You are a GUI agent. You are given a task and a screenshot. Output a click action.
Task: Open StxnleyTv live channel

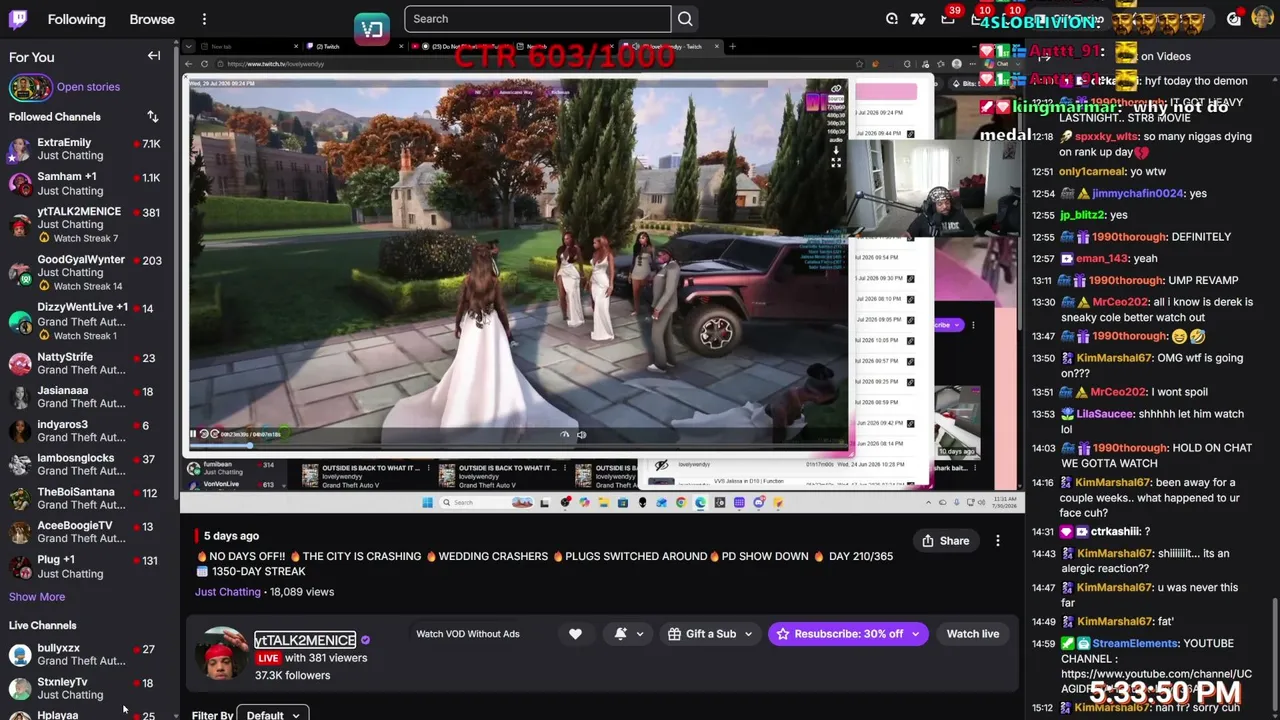pyautogui.click(x=88, y=688)
